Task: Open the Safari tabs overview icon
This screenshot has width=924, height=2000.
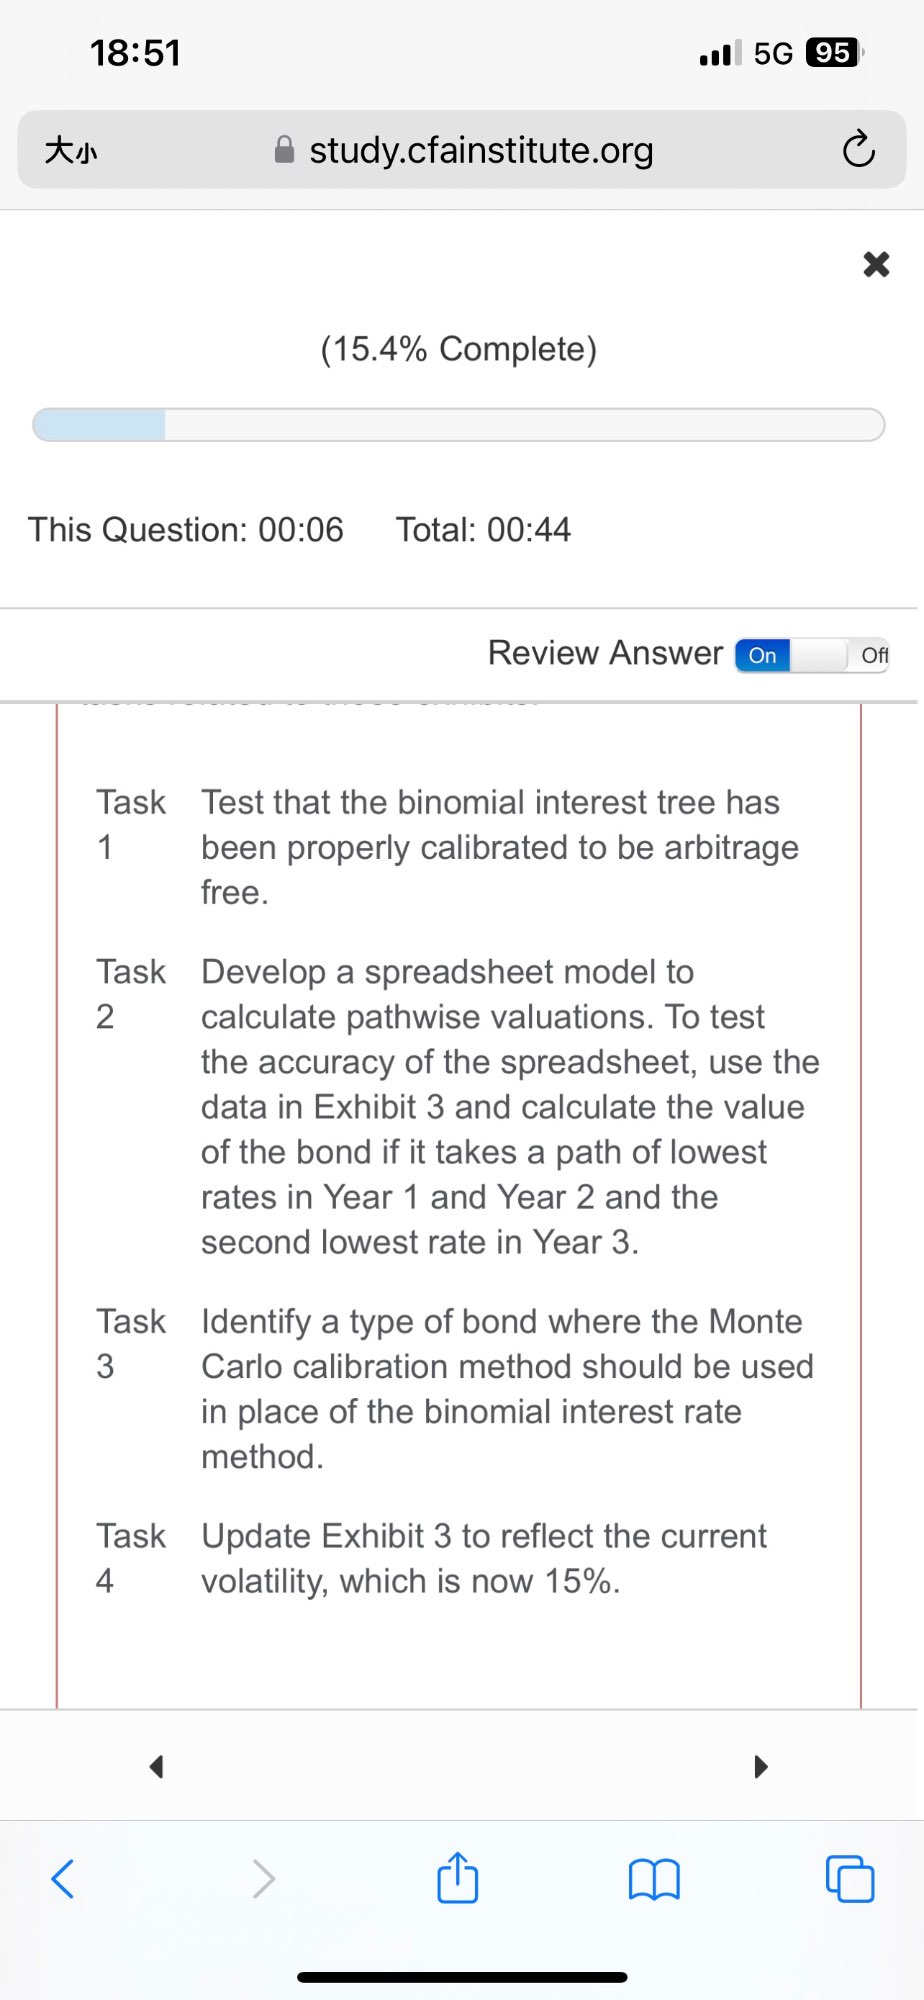Action: tap(850, 1879)
